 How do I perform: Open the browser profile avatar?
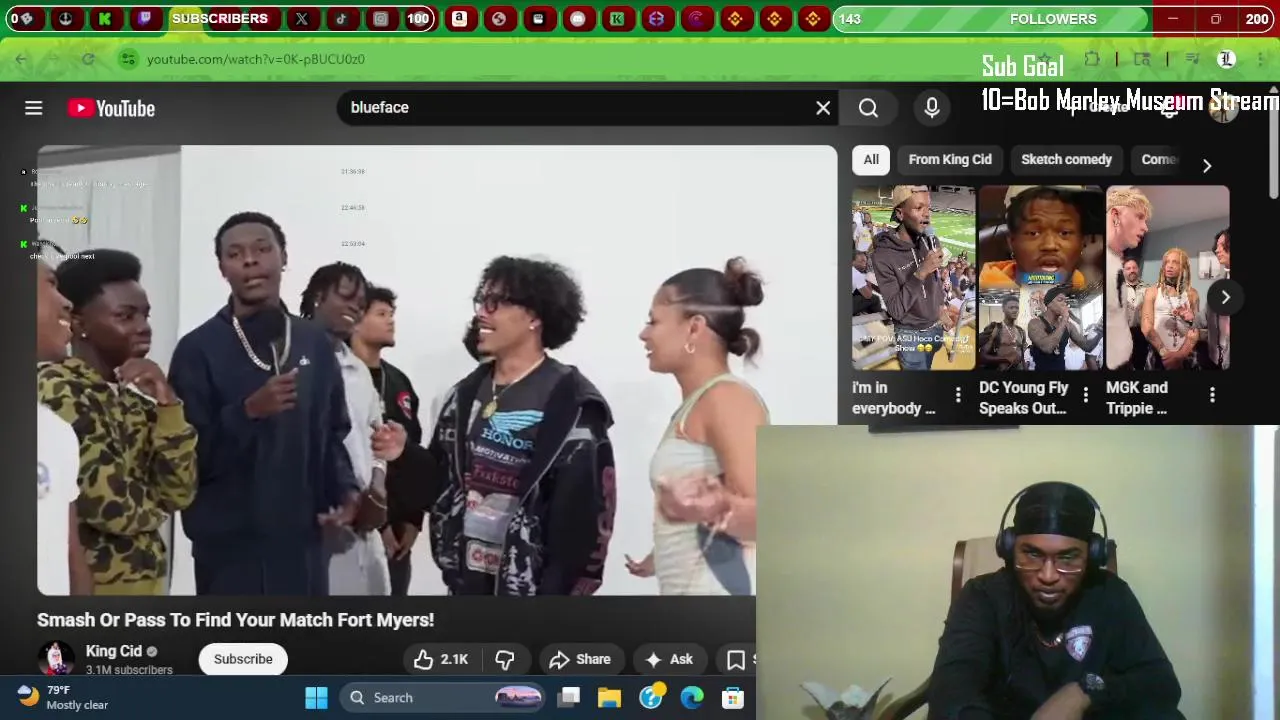[x=1226, y=59]
